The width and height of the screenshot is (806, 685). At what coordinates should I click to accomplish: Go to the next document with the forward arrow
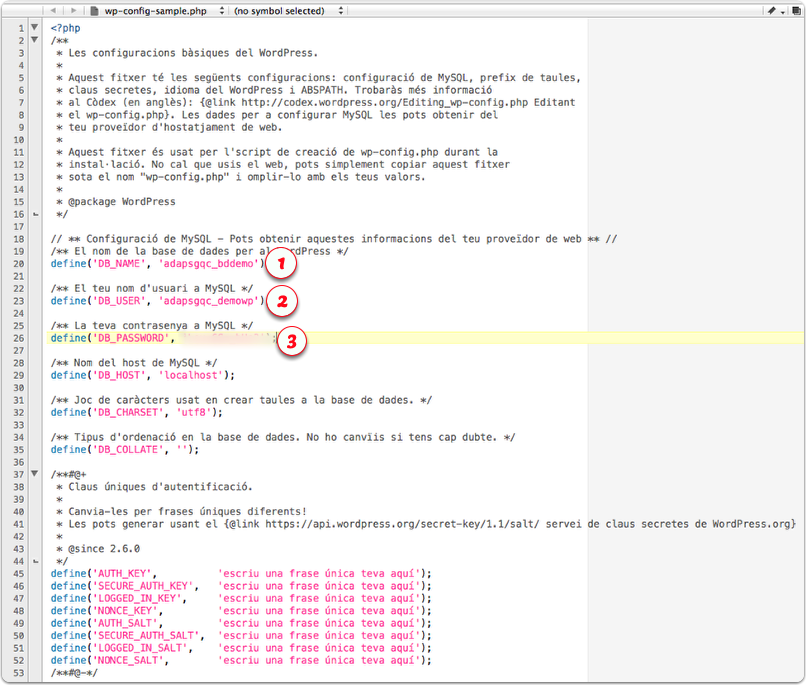point(74,11)
